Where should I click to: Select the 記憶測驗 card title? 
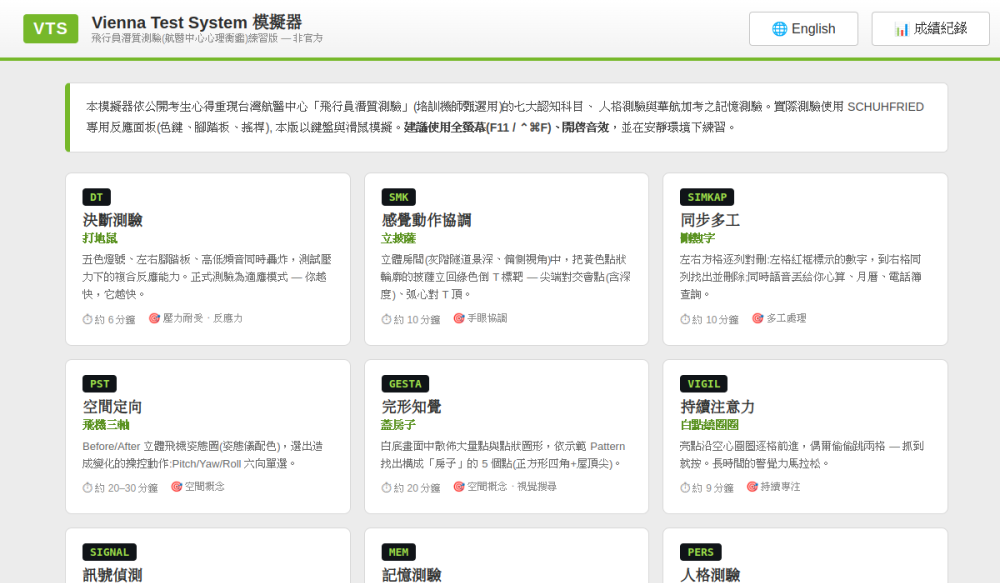click(411, 575)
